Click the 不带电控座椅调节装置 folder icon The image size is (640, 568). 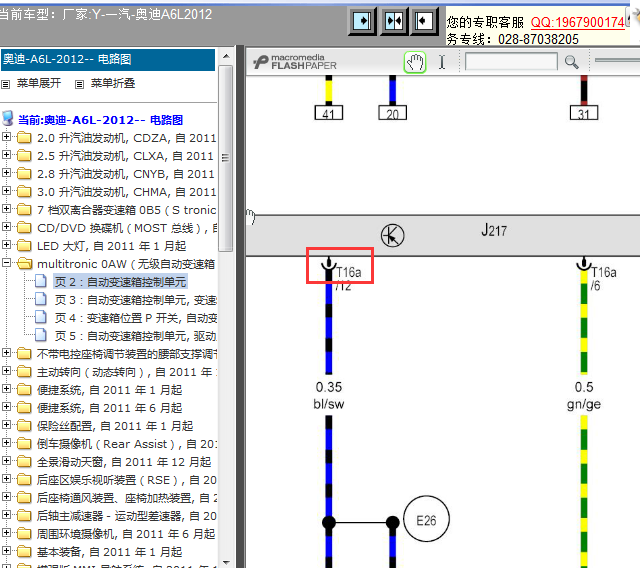pos(24,353)
